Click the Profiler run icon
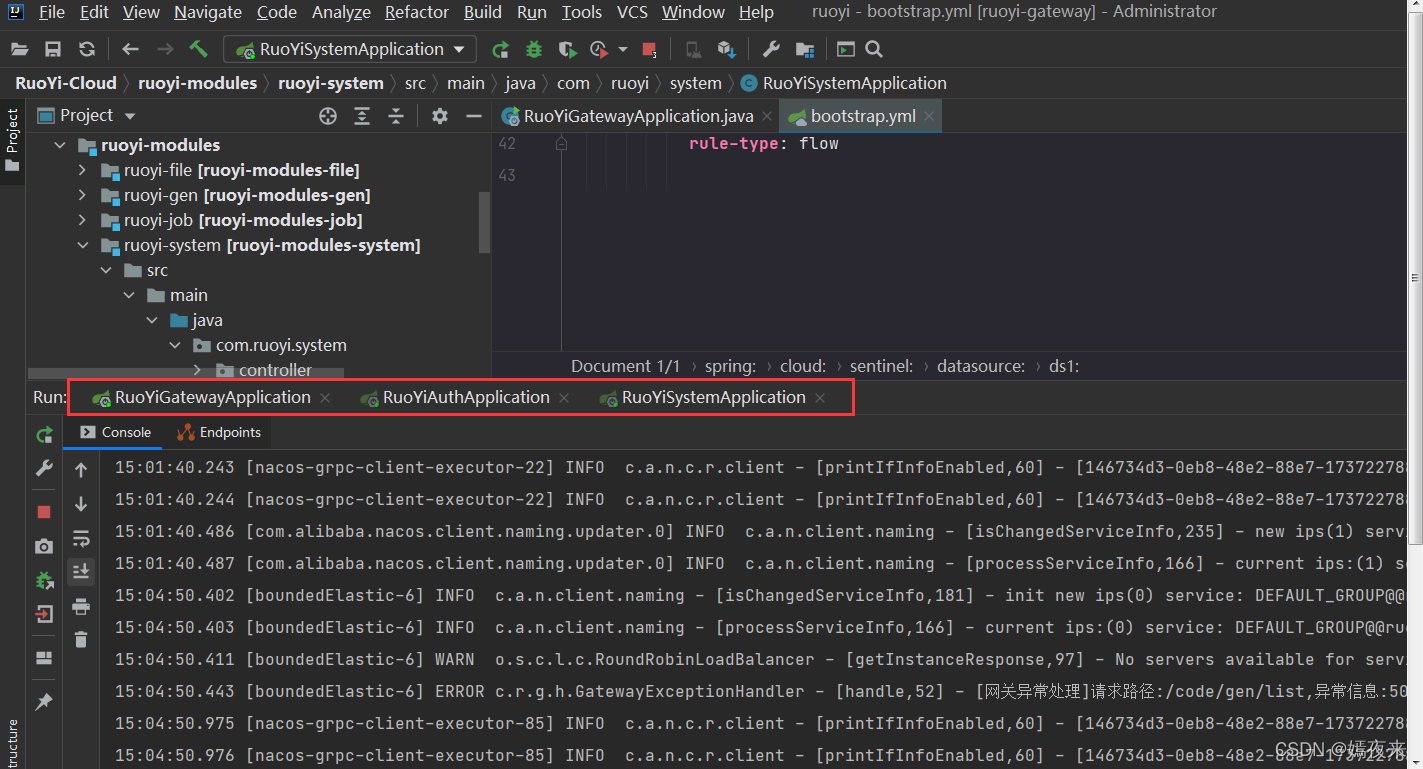Screen dimensions: 1423x769 [600, 49]
